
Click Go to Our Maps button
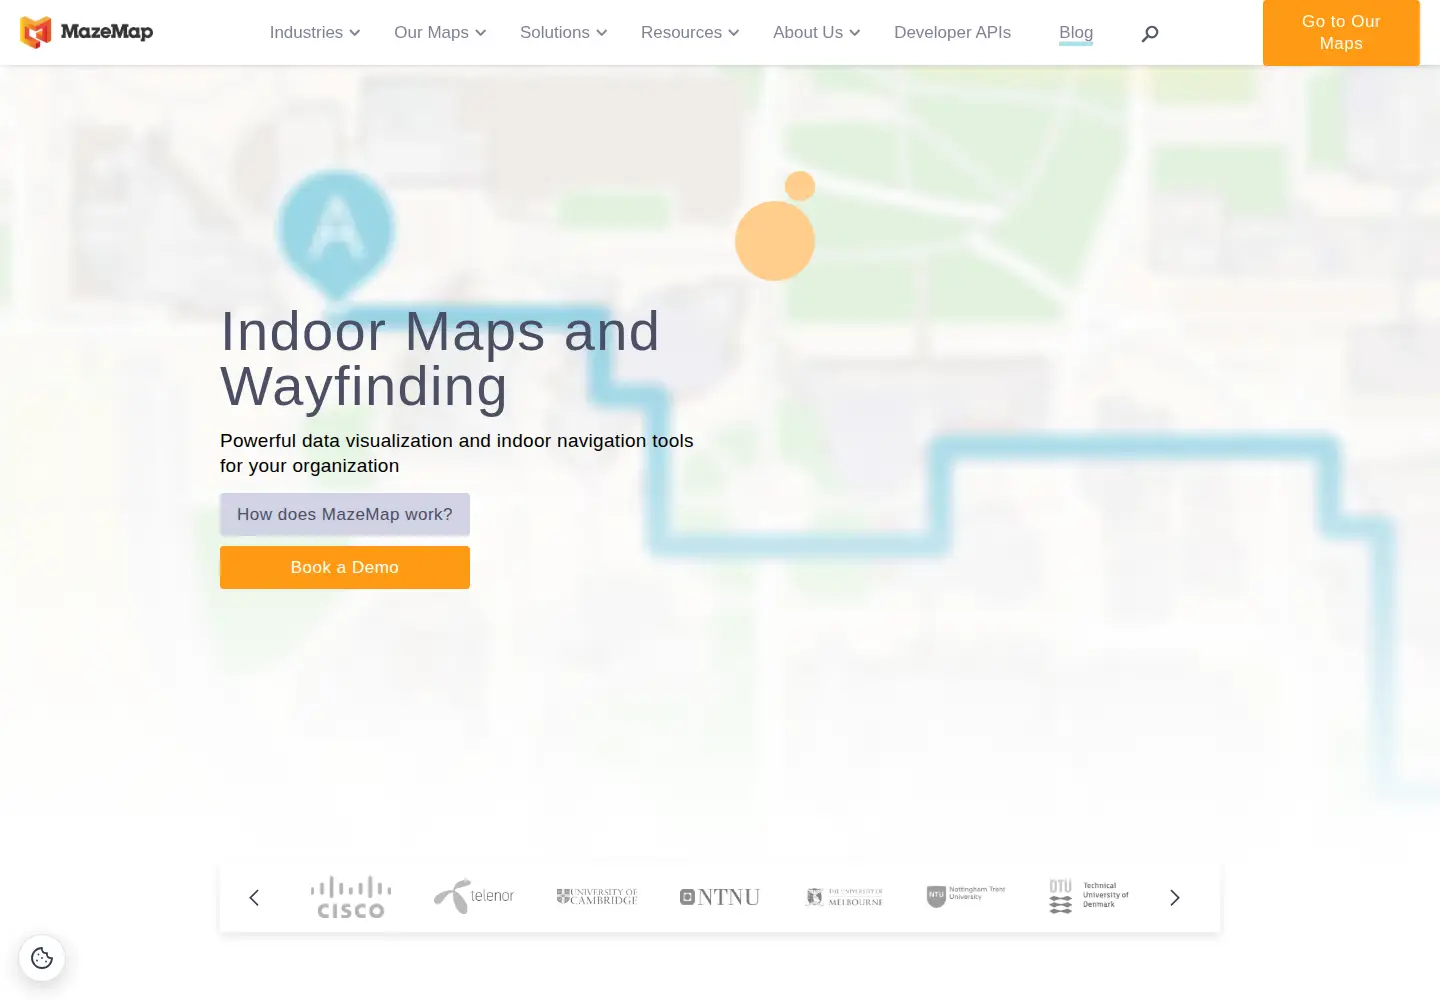pyautogui.click(x=1341, y=33)
